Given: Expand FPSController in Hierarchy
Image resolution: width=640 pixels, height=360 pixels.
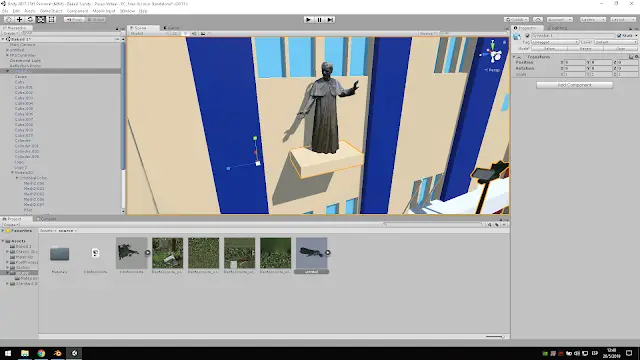Looking at the screenshot, I should pos(7,55).
